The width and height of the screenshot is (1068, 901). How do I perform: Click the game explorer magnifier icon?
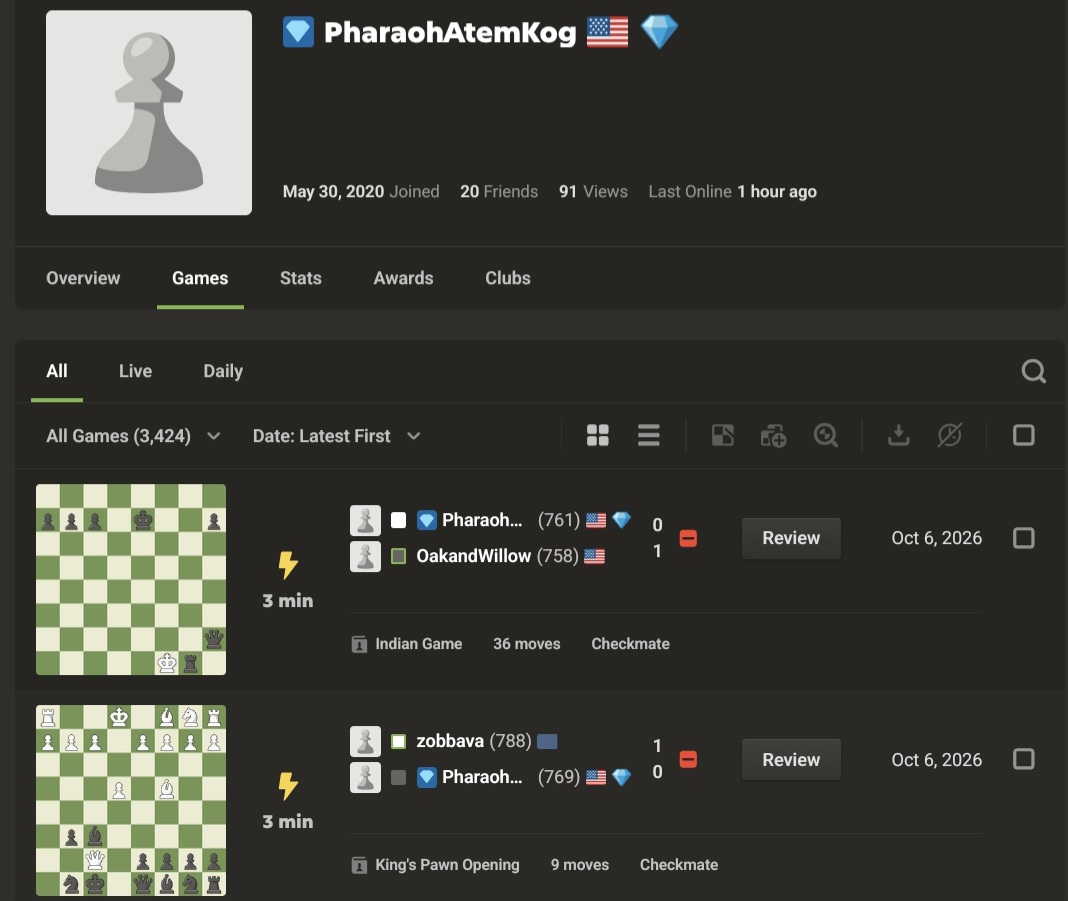(826, 435)
